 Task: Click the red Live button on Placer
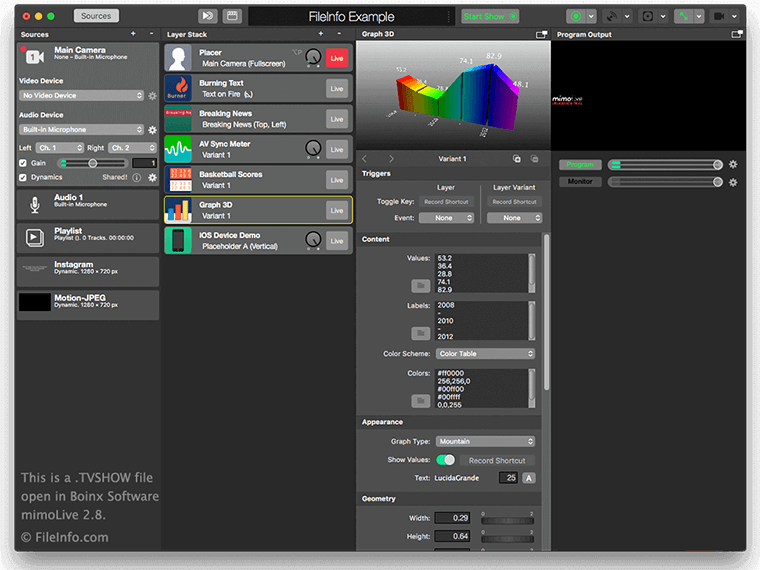(x=337, y=58)
